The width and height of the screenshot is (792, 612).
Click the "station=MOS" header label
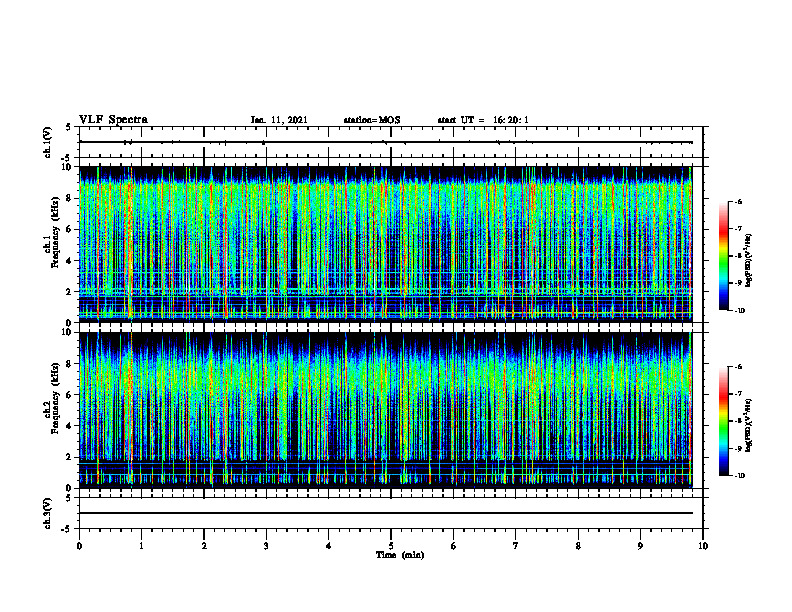(372, 120)
